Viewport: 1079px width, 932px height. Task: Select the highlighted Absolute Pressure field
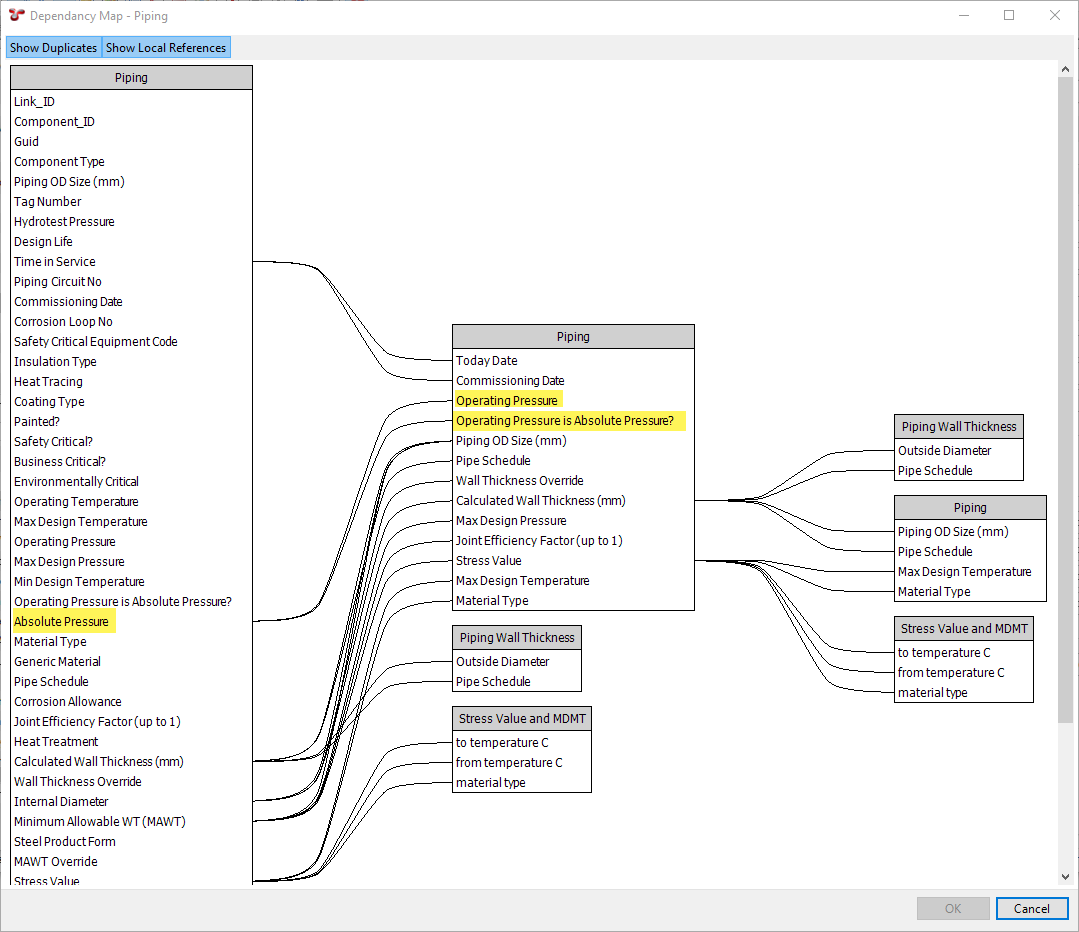click(61, 622)
